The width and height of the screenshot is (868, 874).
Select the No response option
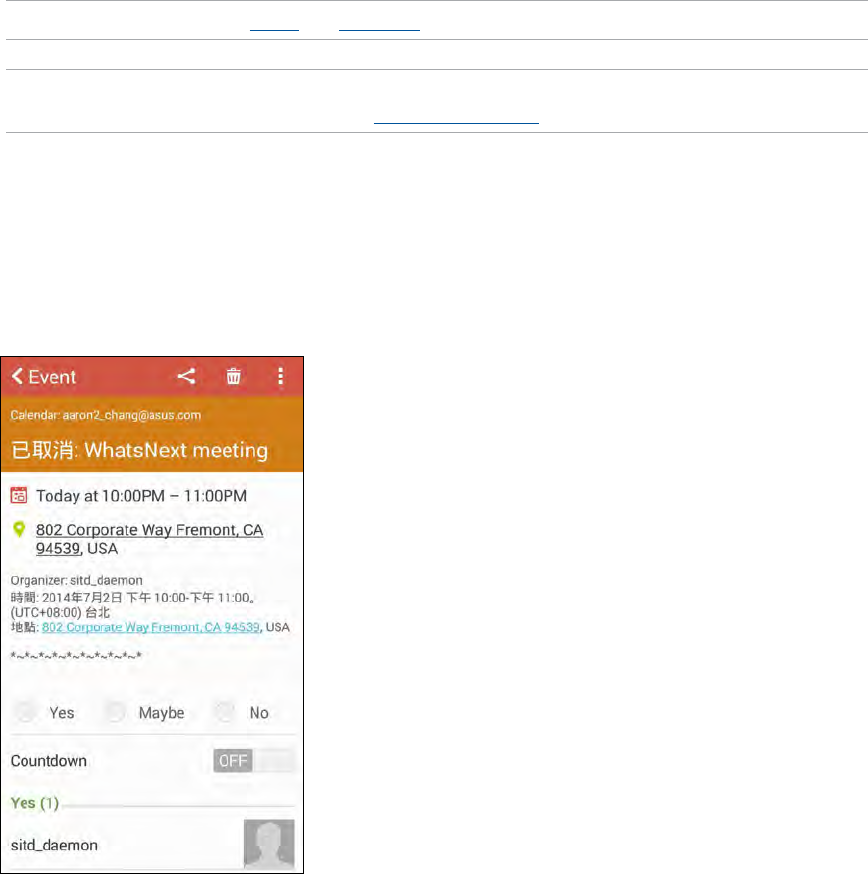click(x=225, y=712)
